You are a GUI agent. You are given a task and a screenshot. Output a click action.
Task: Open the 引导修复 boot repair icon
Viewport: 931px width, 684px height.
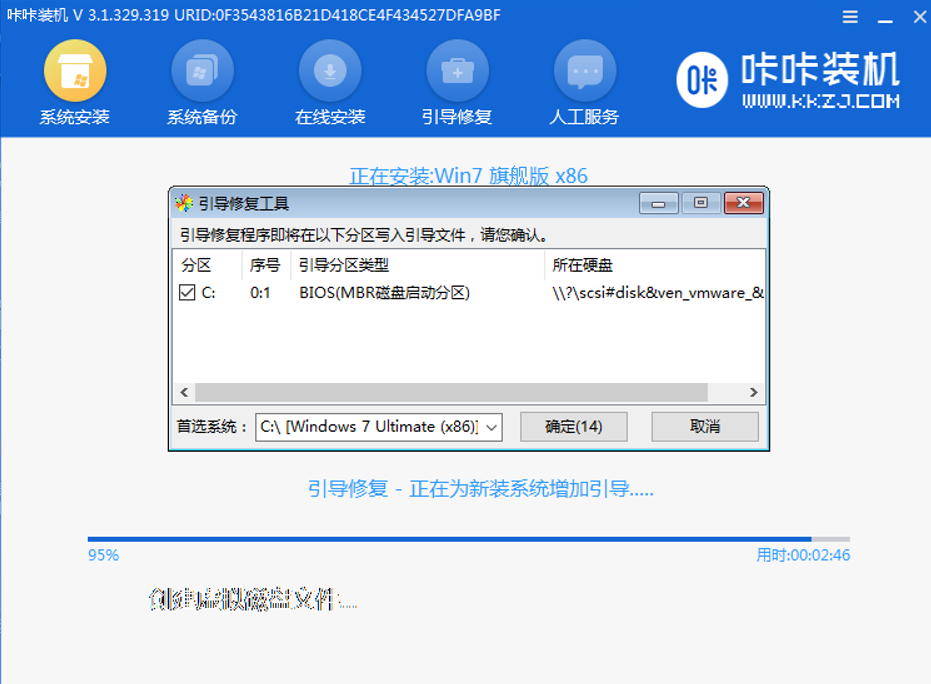pyautogui.click(x=457, y=71)
